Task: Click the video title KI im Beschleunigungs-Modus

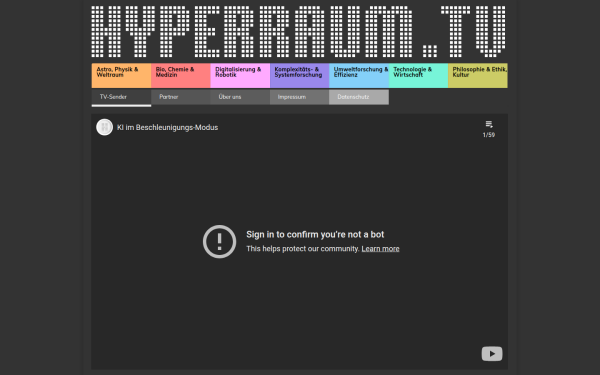Action: tap(167, 127)
